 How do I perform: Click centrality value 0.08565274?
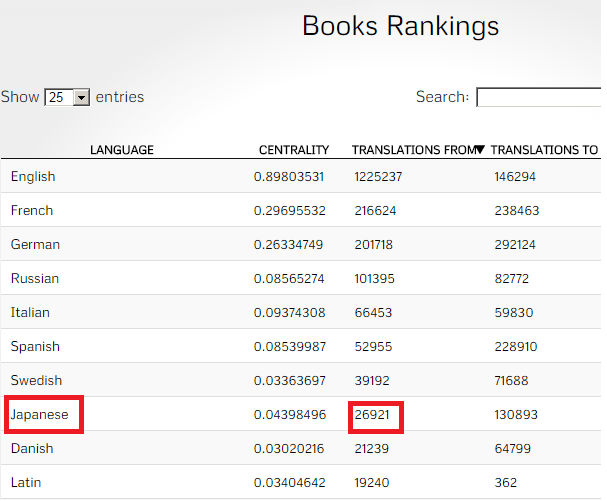tap(289, 279)
